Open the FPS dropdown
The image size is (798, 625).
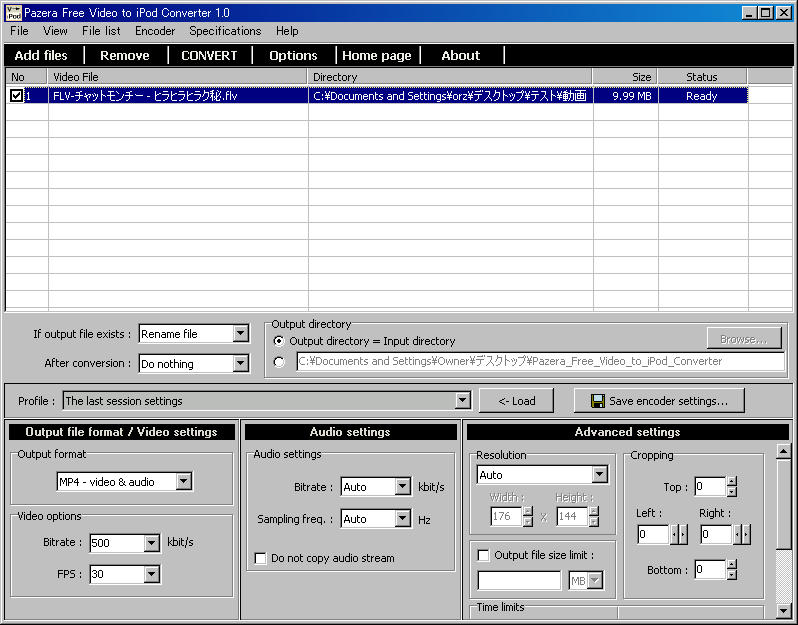(151, 574)
